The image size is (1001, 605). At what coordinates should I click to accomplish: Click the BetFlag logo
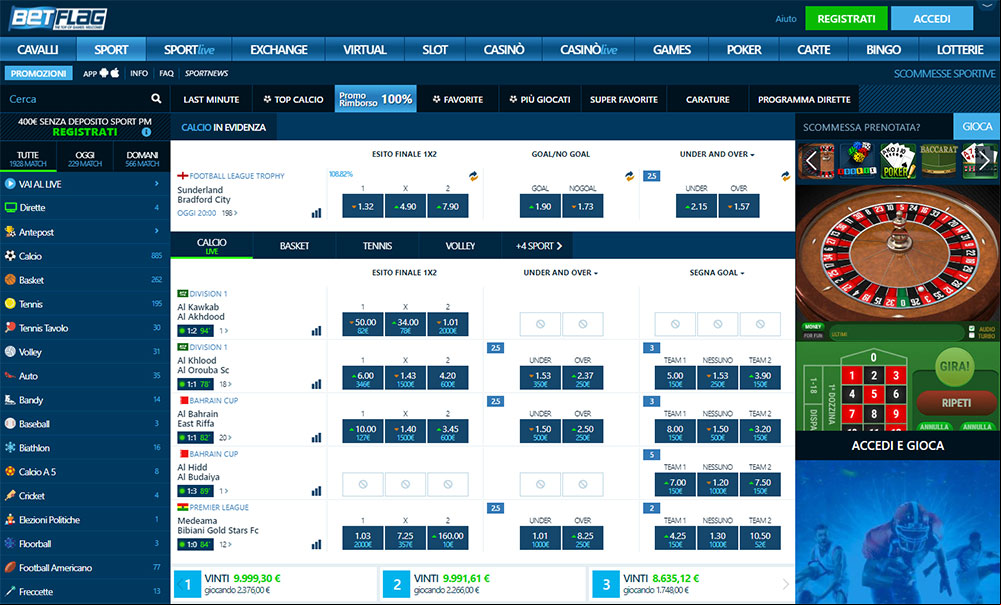tap(57, 19)
